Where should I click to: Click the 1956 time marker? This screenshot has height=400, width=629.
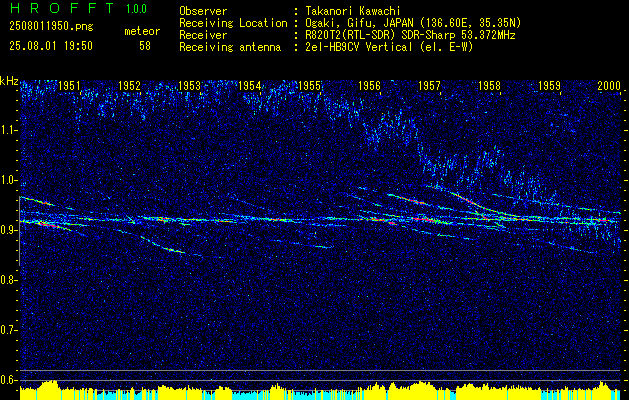[x=369, y=85]
